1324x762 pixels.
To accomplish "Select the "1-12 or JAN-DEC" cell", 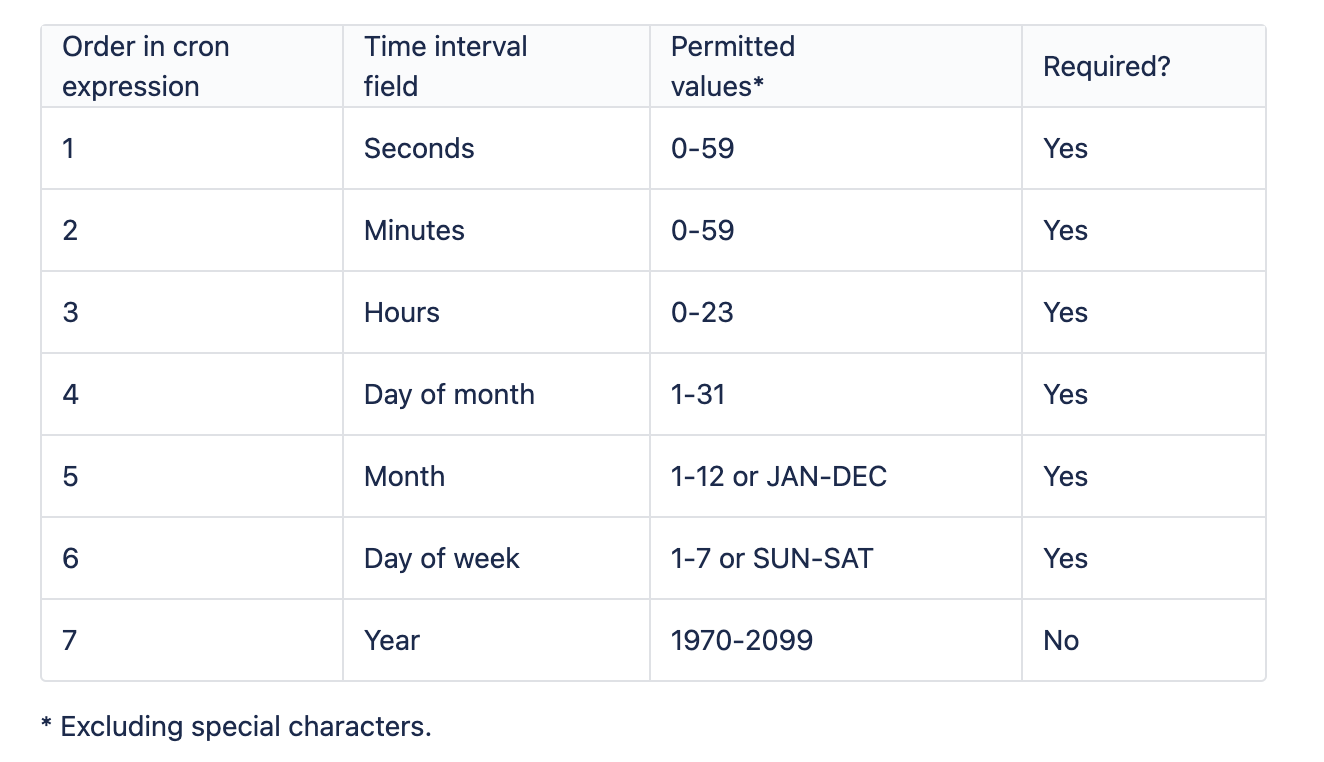I will tap(778, 477).
